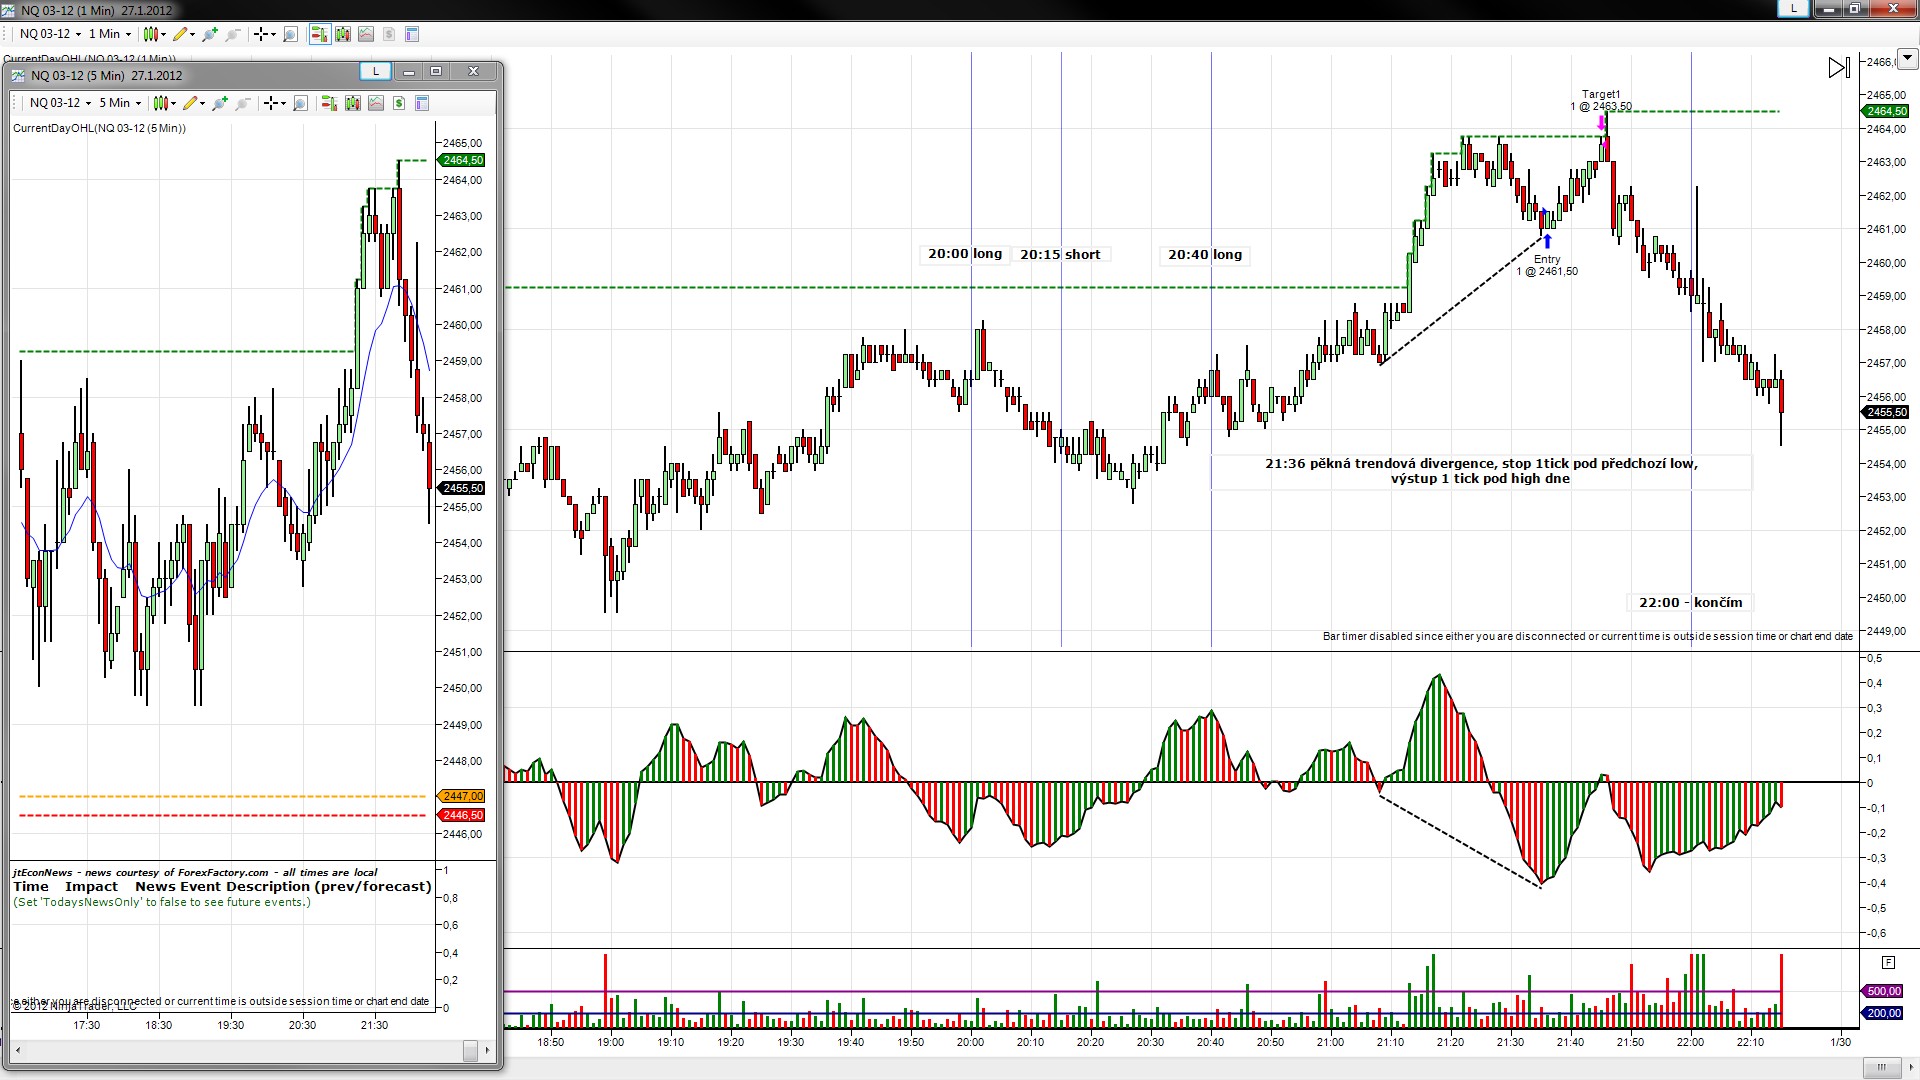Viewport: 1920px width, 1080px height.
Task: Click the 5 Min chart horizontal scrollbar thumb
Action: [x=470, y=1050]
